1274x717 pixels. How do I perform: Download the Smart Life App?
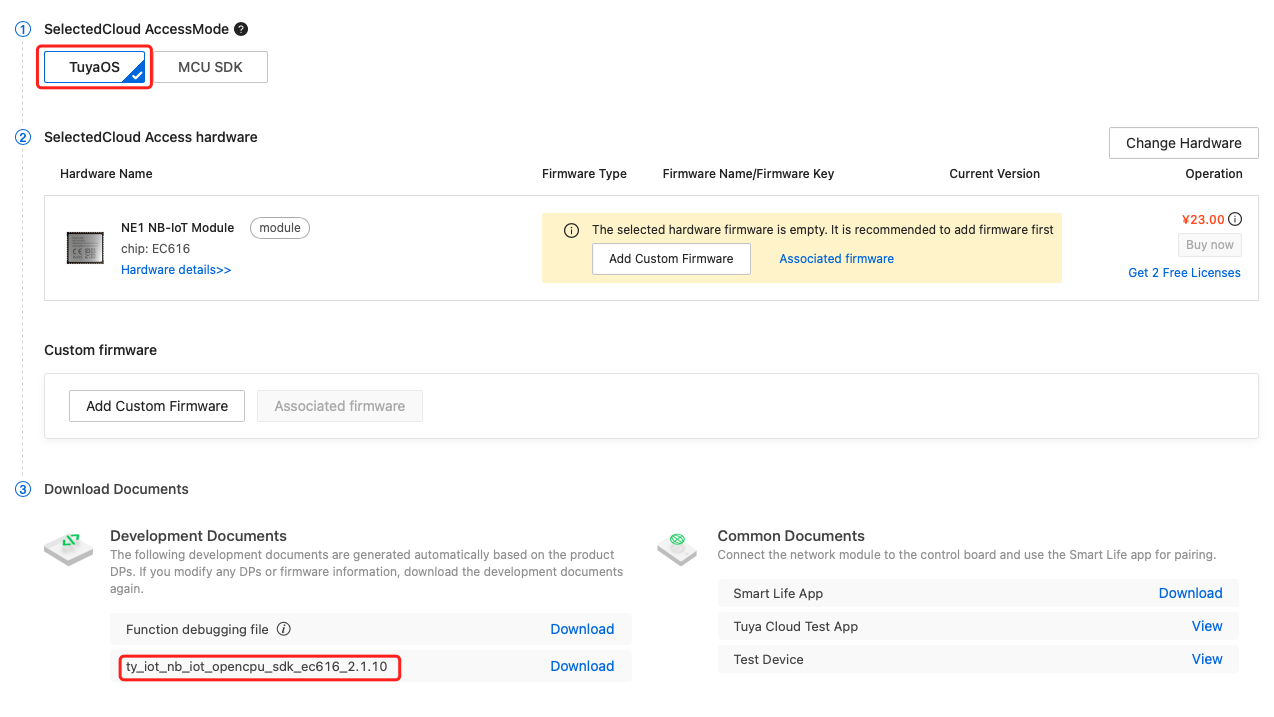(1190, 593)
